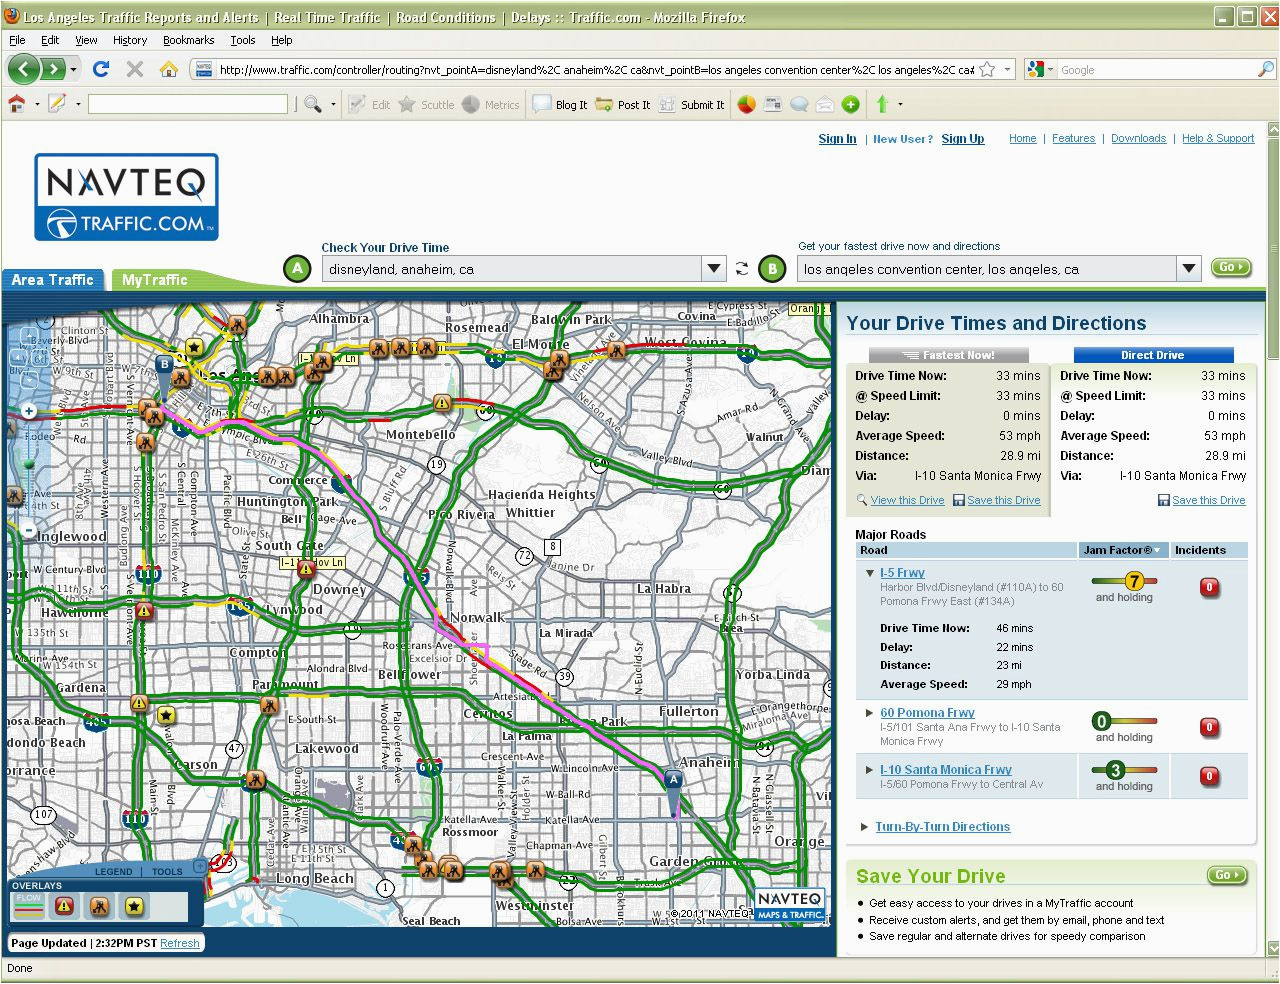Click the speech bubble toolbar icon
This screenshot has height=984, width=1280.
point(798,104)
